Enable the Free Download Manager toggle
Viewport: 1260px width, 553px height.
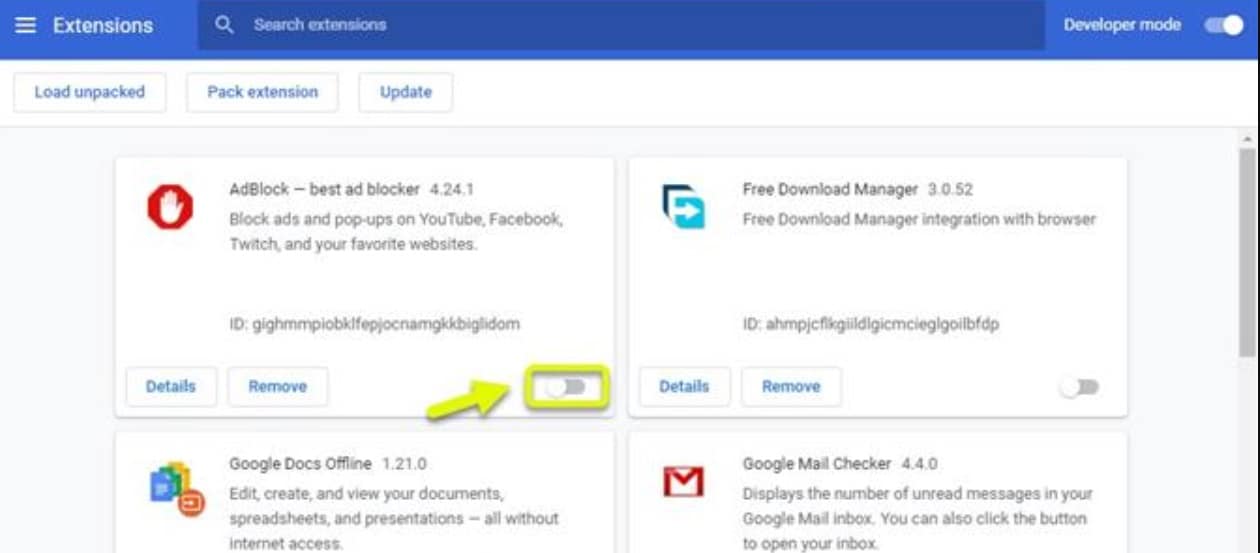pos(1079,387)
